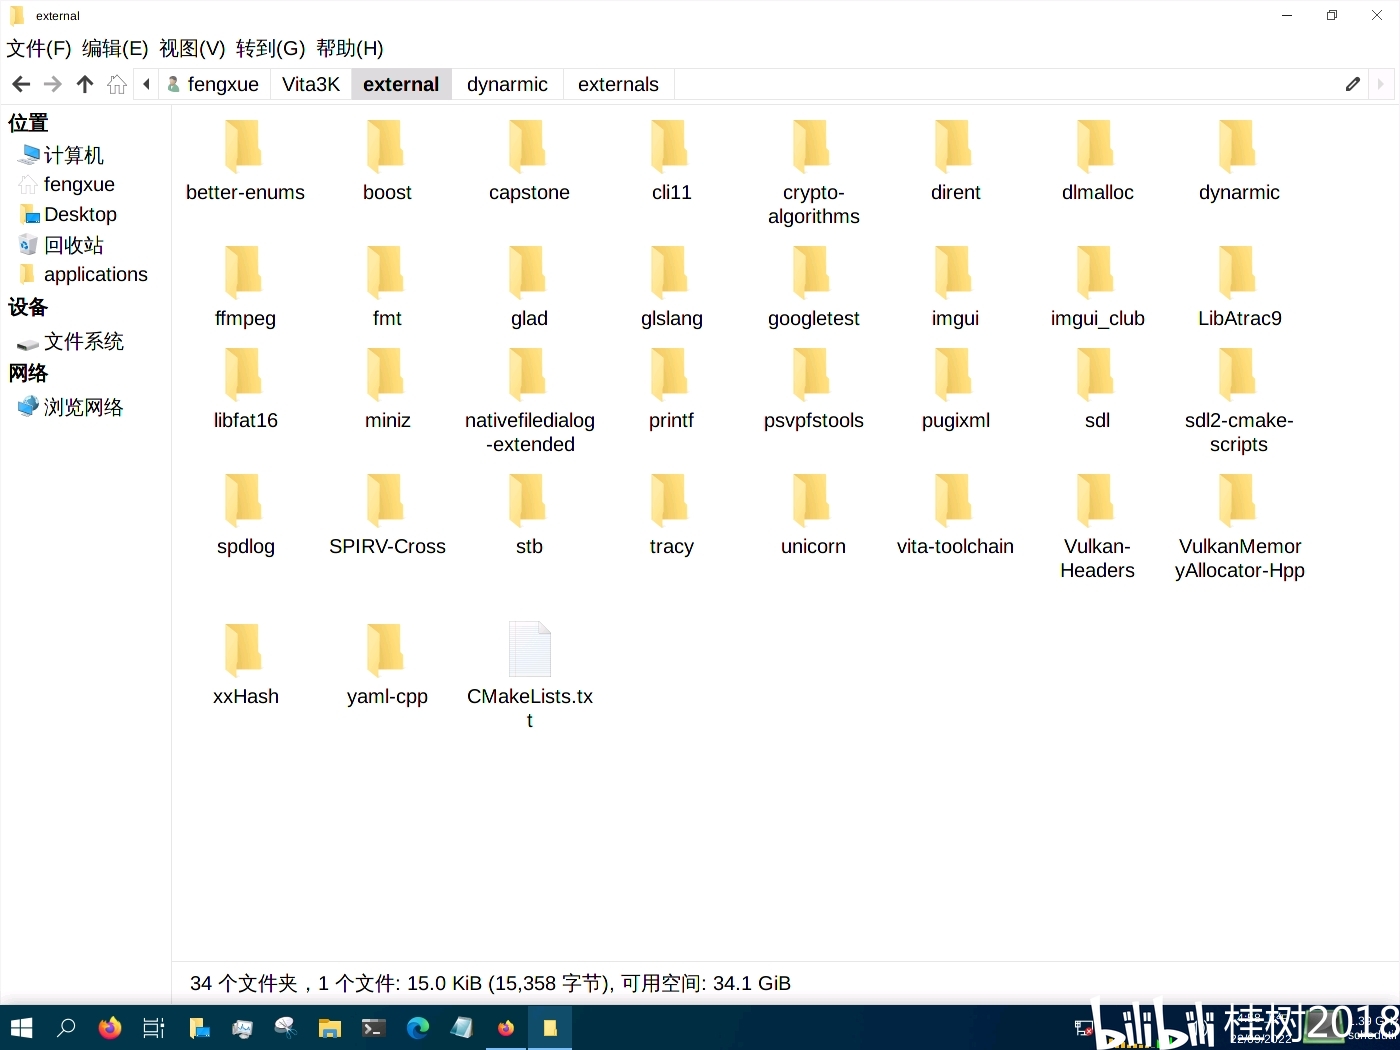The width and height of the screenshot is (1400, 1050).
Task: Select the LibAtrac9 folder icon
Action: click(x=1238, y=272)
